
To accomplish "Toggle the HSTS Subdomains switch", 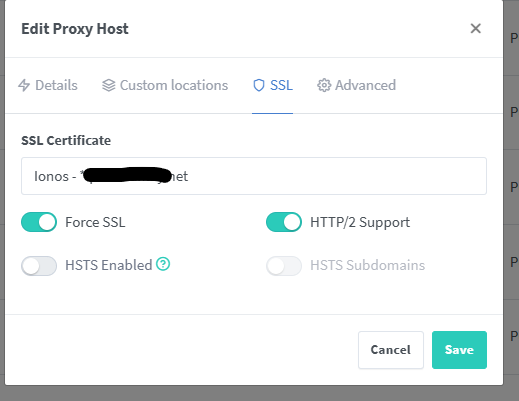I will [284, 266].
